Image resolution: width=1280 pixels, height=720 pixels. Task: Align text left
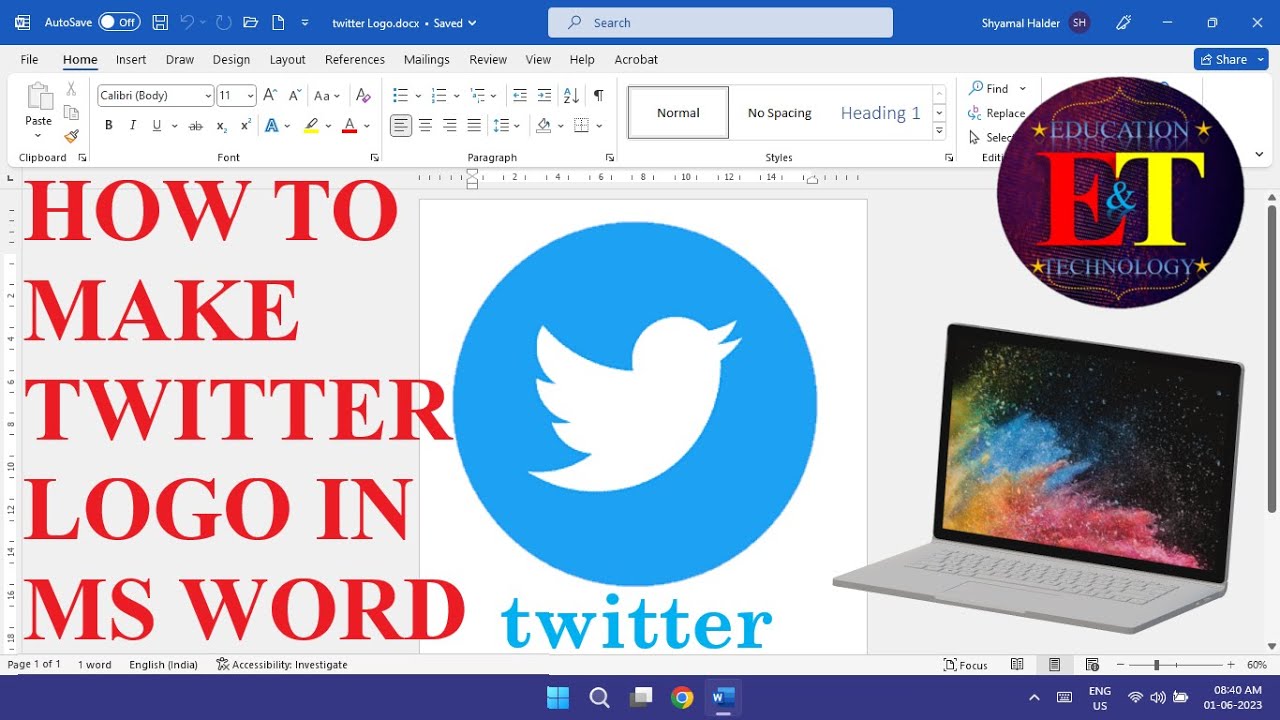click(x=401, y=126)
